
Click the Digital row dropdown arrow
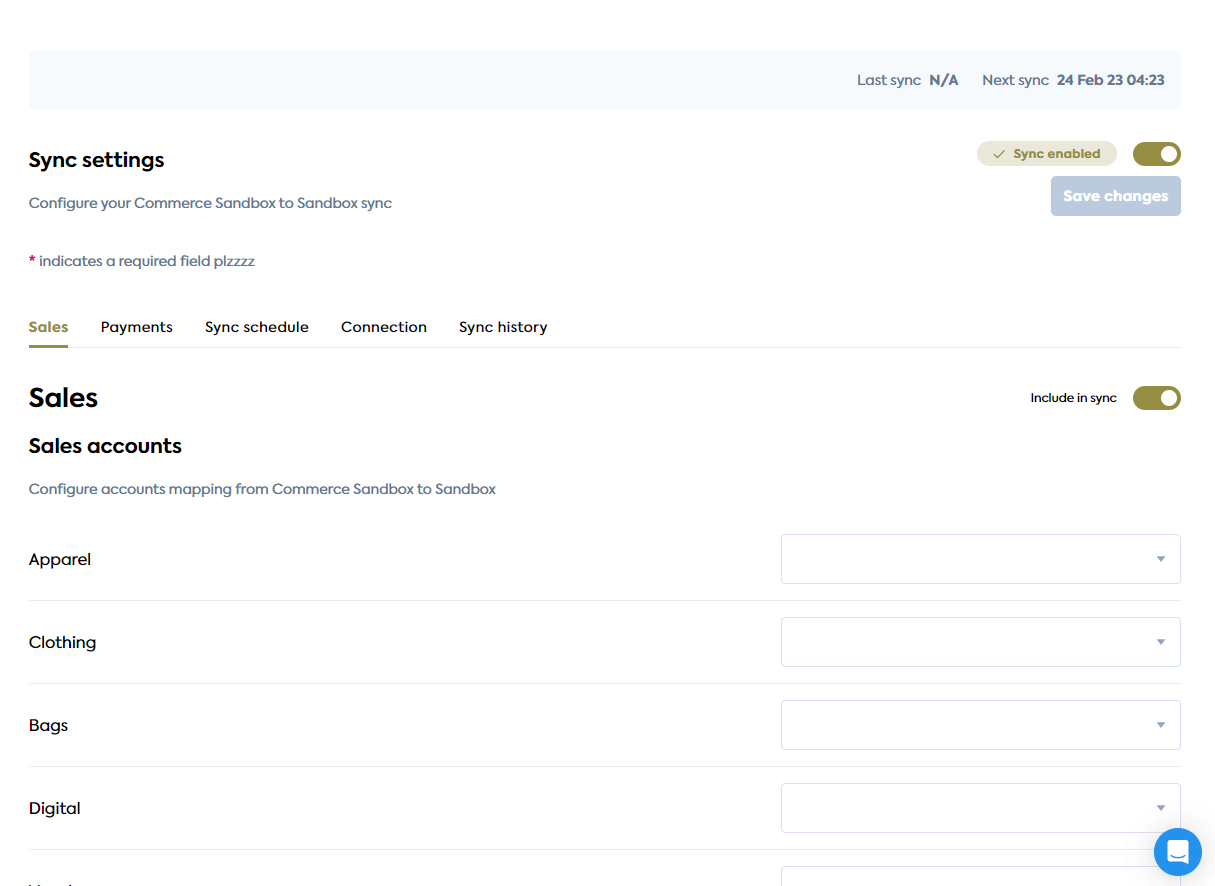coord(1160,808)
